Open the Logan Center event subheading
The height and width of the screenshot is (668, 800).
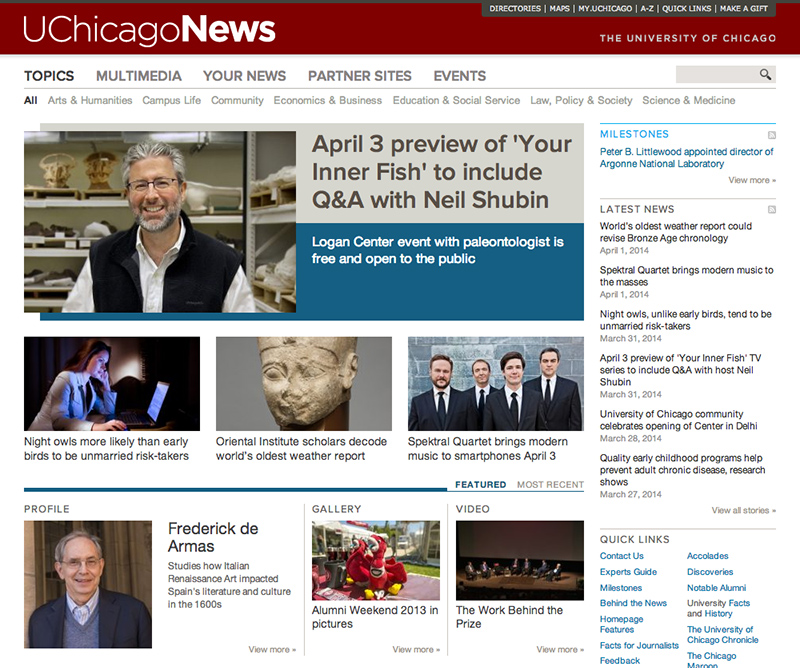pos(438,250)
